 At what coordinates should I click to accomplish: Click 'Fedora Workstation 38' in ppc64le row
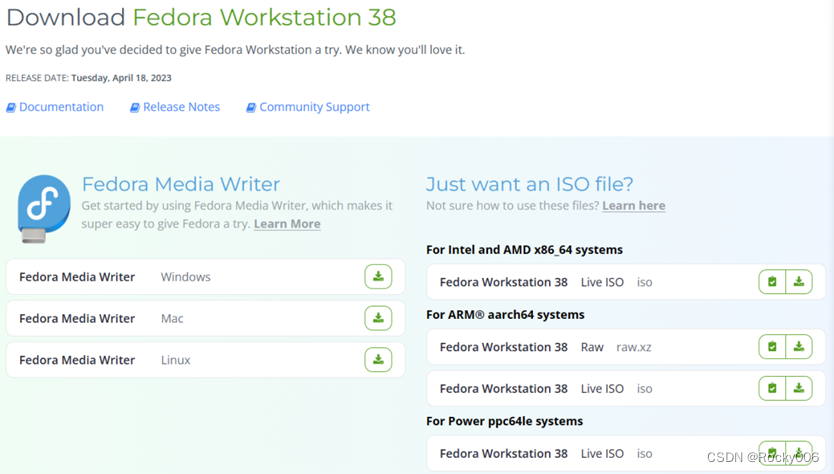[x=503, y=454]
